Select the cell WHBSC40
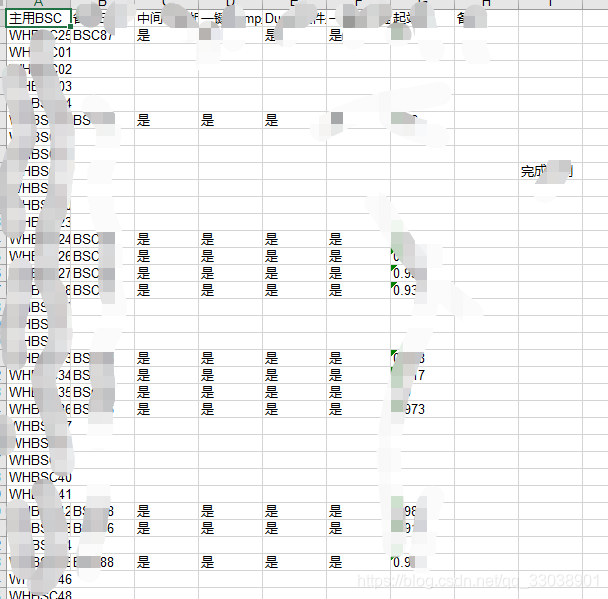Viewport: 608px width, 599px height. (38, 477)
